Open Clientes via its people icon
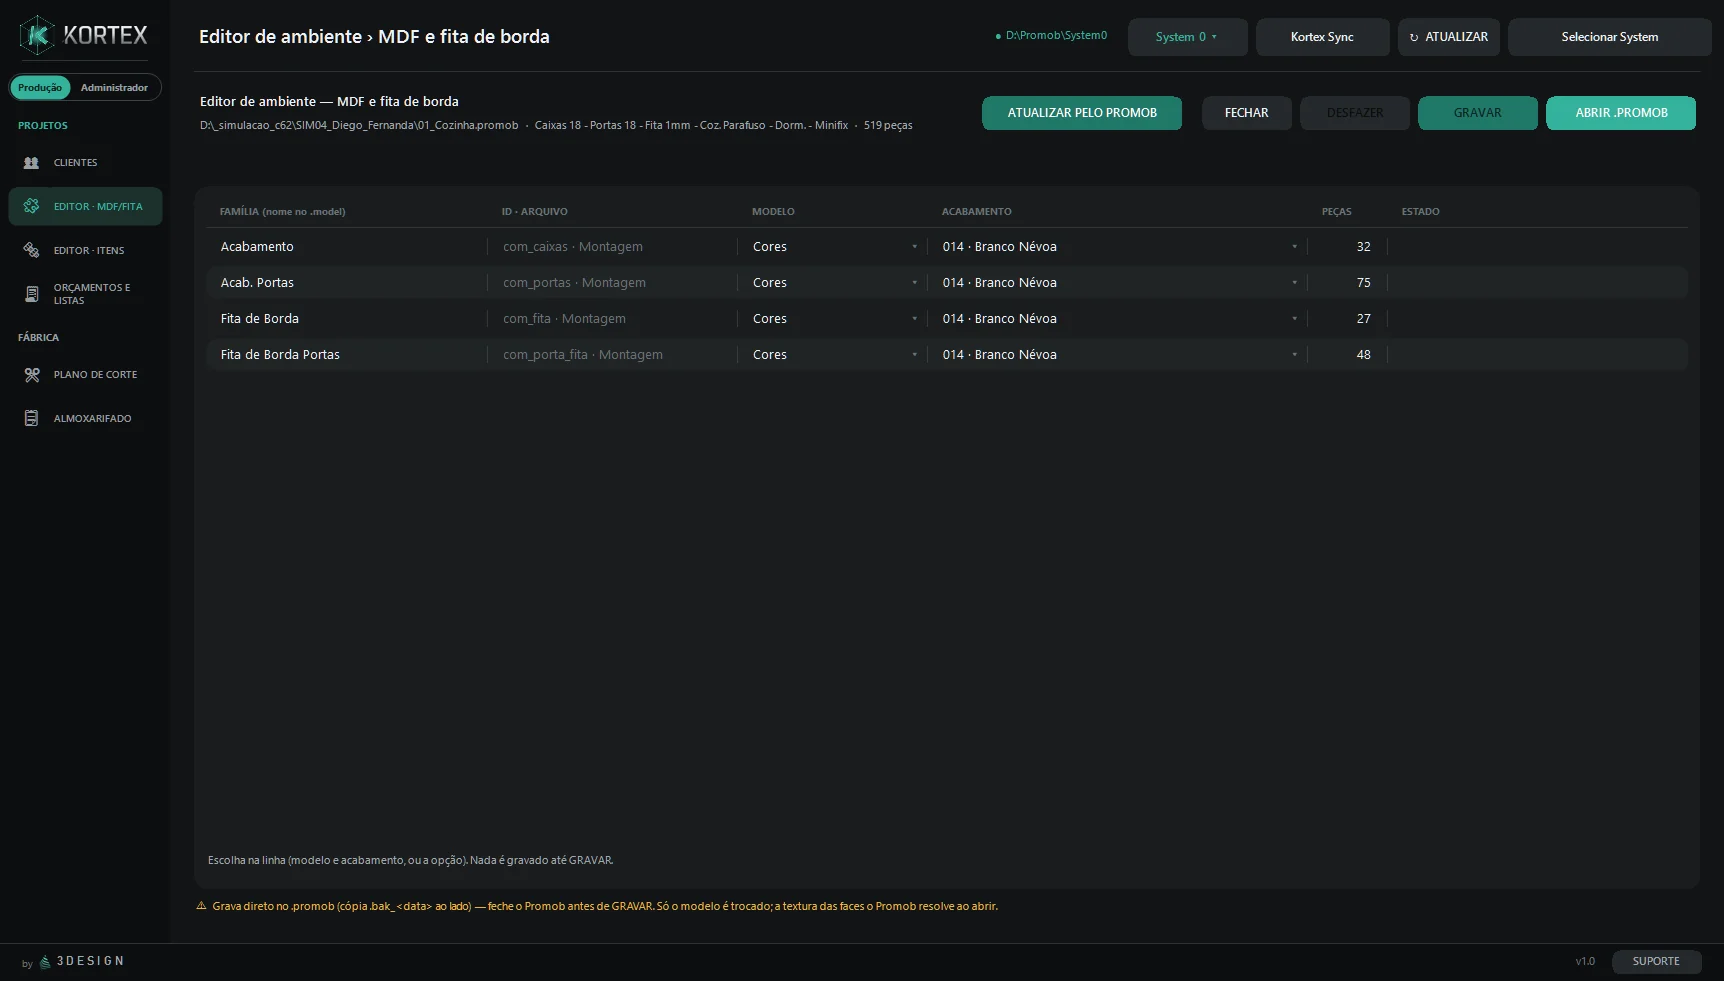Viewport: 1724px width, 981px height. (32, 162)
